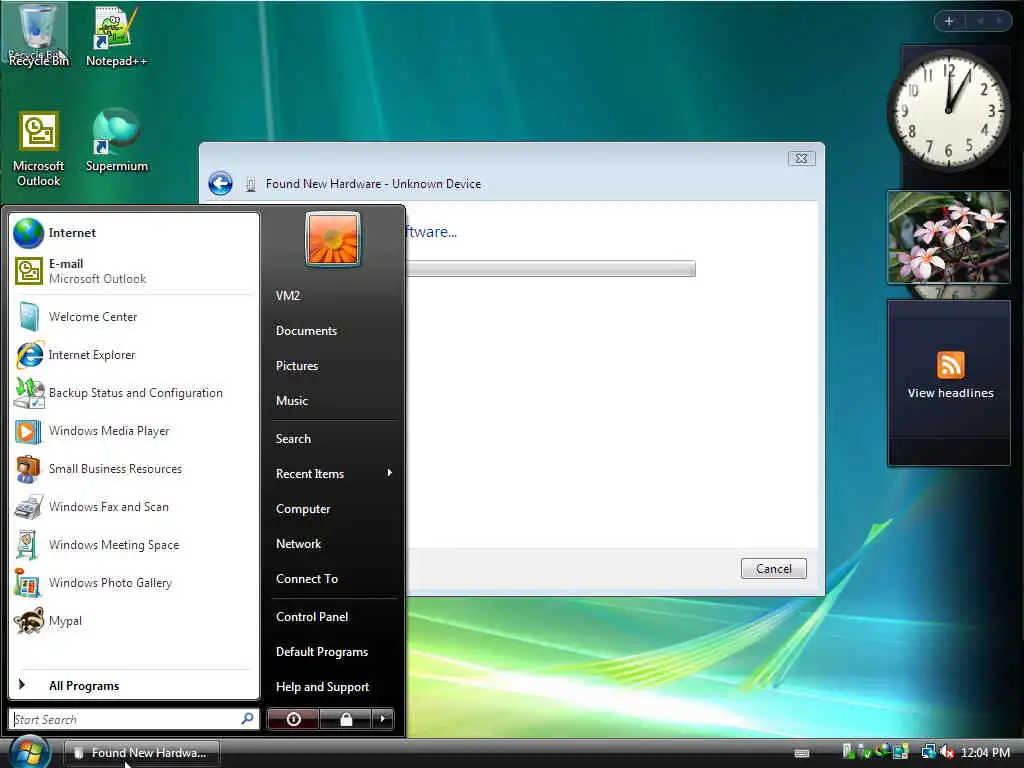Click the Windows Sidebar tray icon

point(901,753)
